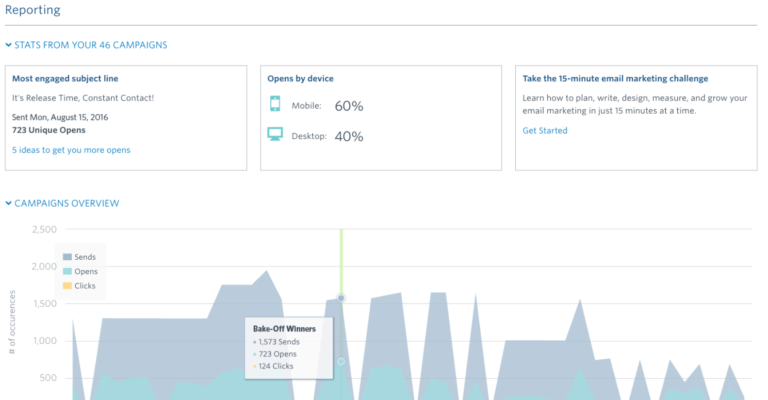
Task: Click the 15-minute email marketing challenge heading
Action: (615, 78)
